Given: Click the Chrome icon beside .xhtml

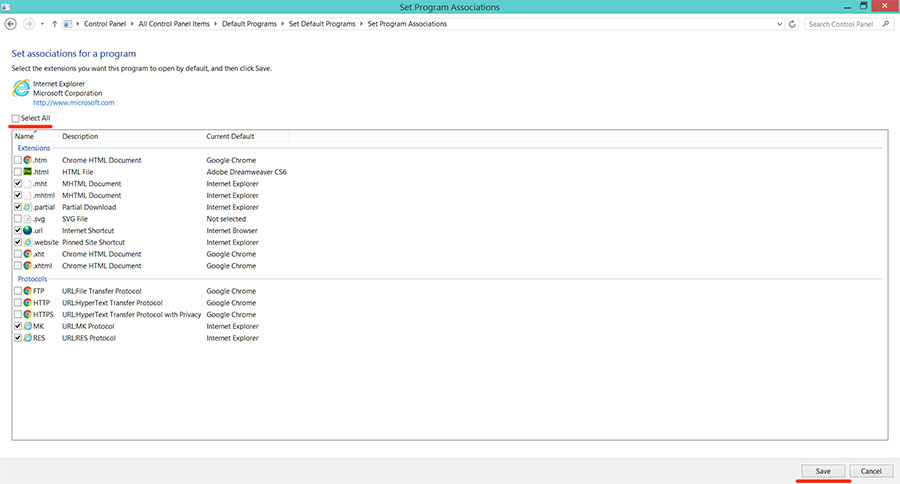Looking at the screenshot, I should tap(28, 266).
